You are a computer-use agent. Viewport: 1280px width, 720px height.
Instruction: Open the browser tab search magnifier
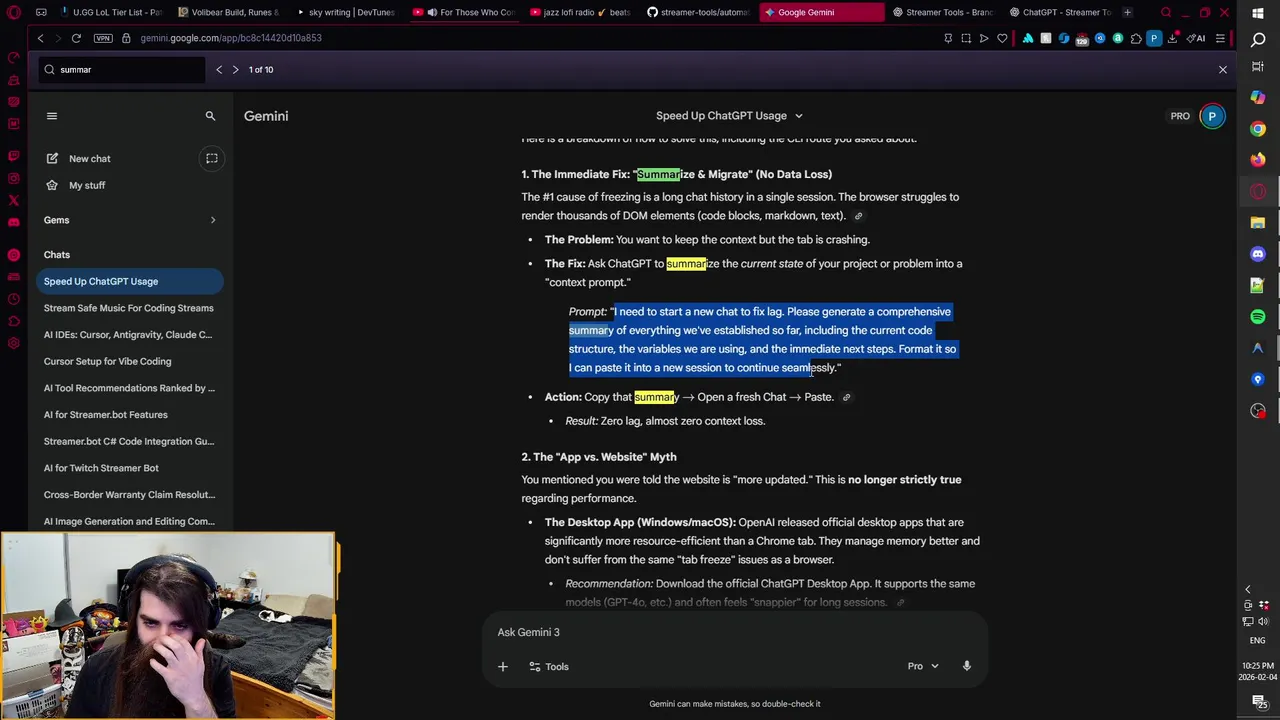pos(1166,12)
